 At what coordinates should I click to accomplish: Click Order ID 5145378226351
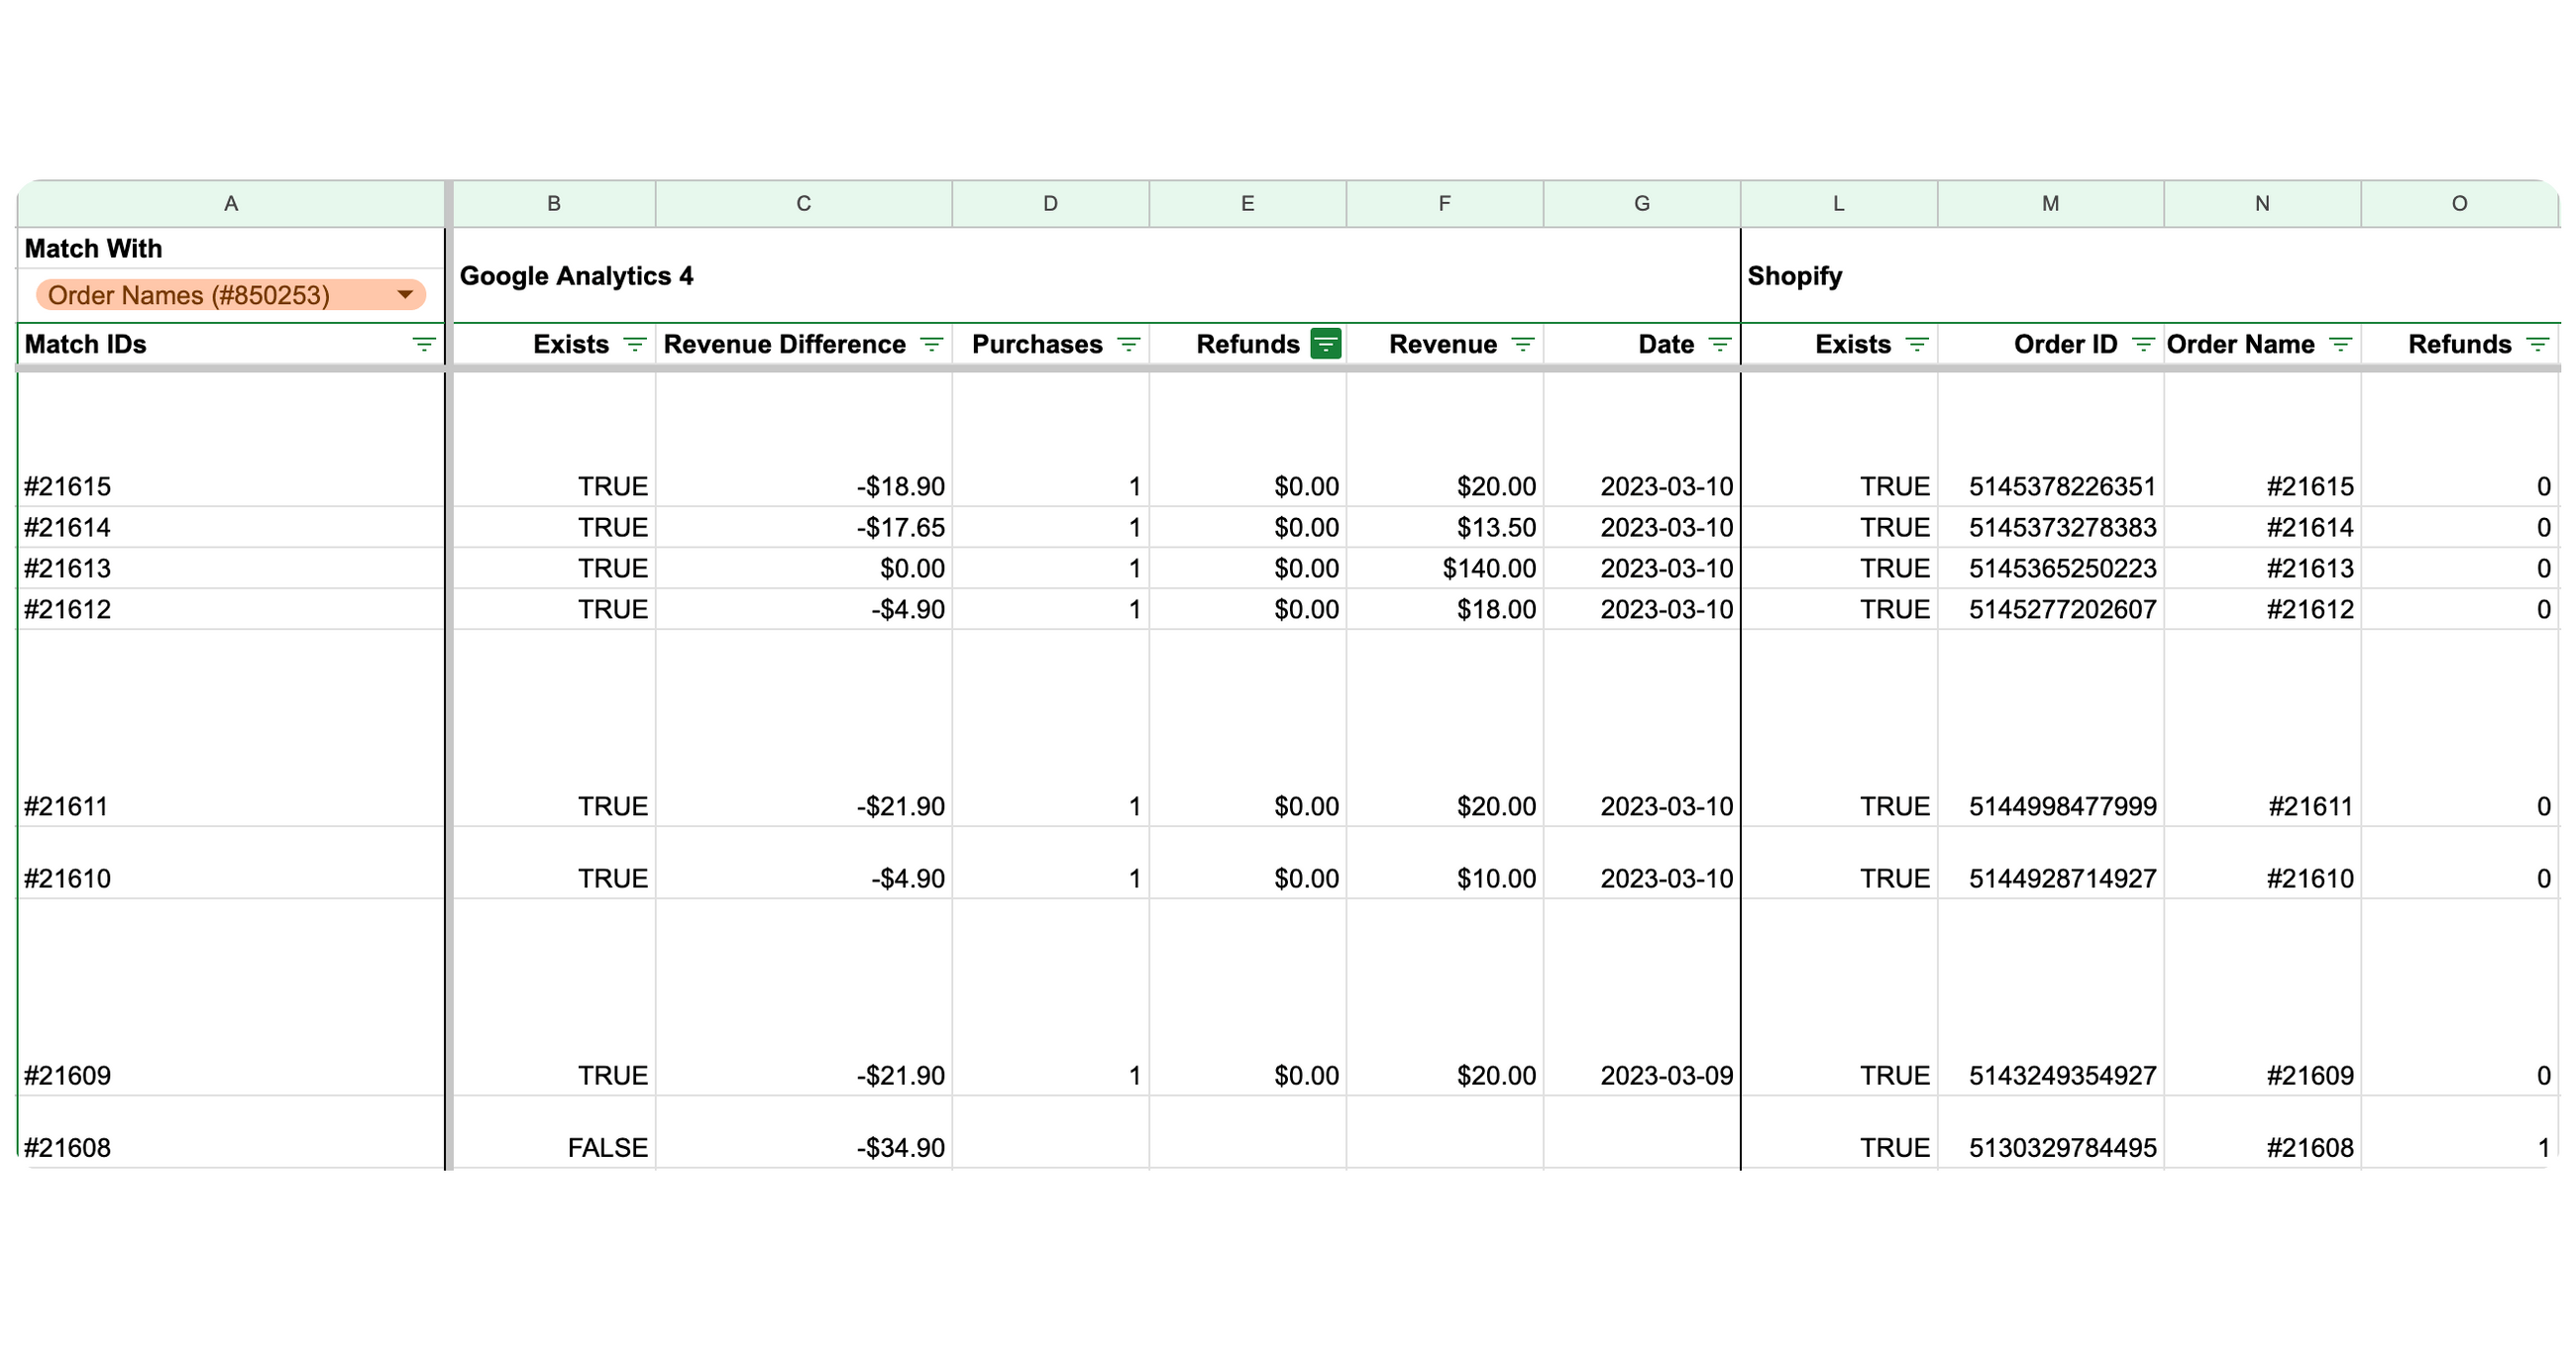(2062, 487)
